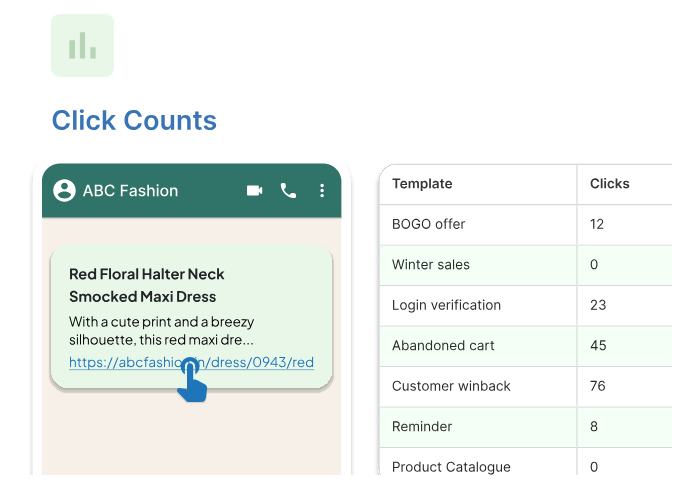Screen dimensions: 698x498
Task: Select the Product Catalogue template row
Action: [526, 462]
